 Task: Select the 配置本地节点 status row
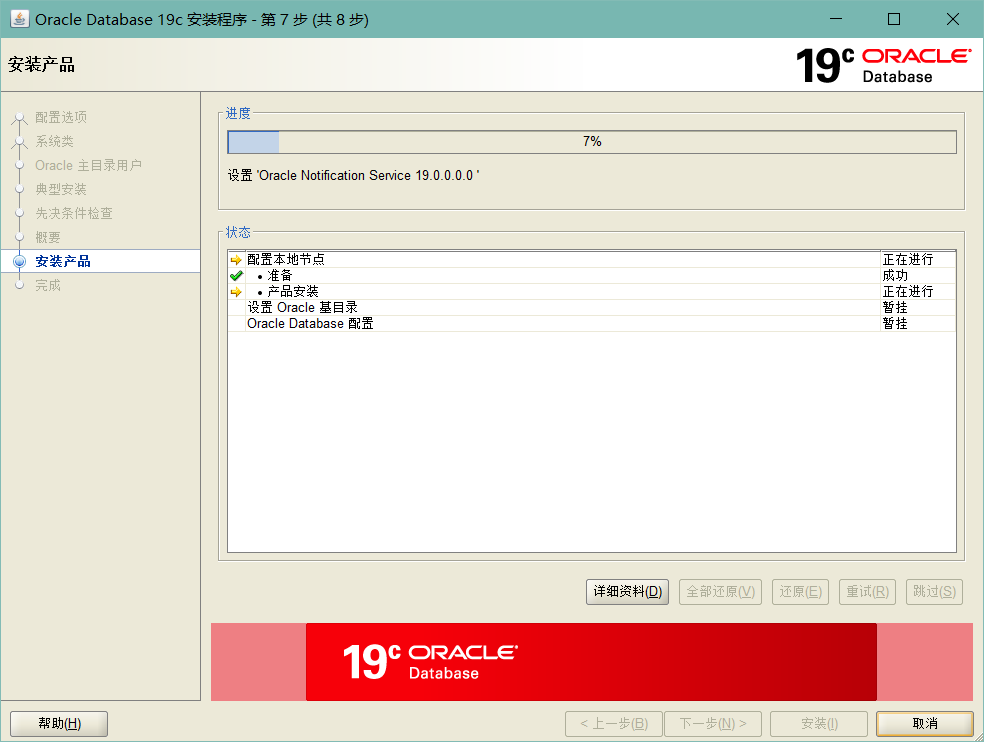[592, 259]
